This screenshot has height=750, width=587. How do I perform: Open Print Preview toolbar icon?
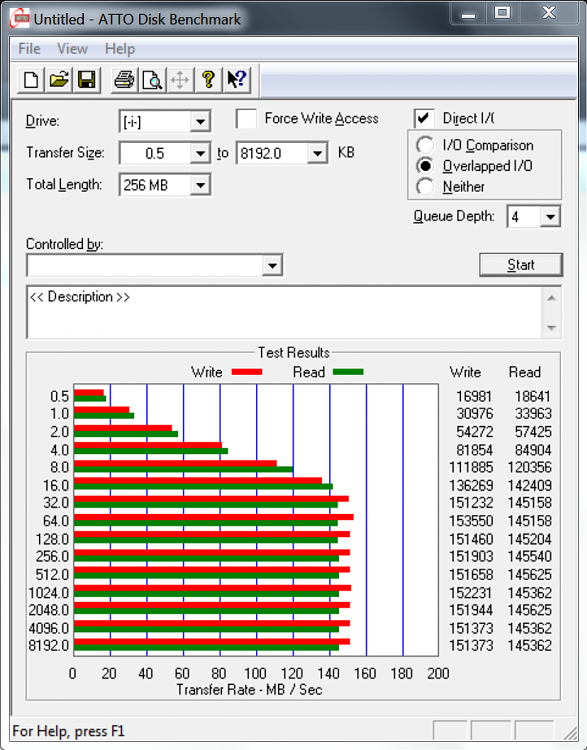pyautogui.click(x=152, y=80)
